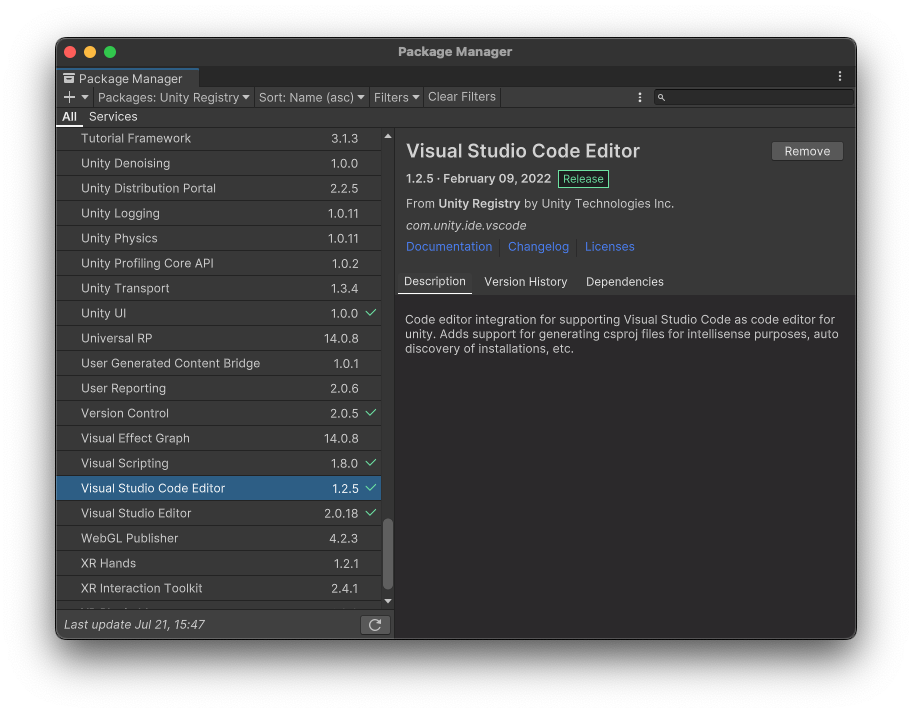The height and width of the screenshot is (713, 912).
Task: Open the Filters dropdown
Action: coord(396,97)
